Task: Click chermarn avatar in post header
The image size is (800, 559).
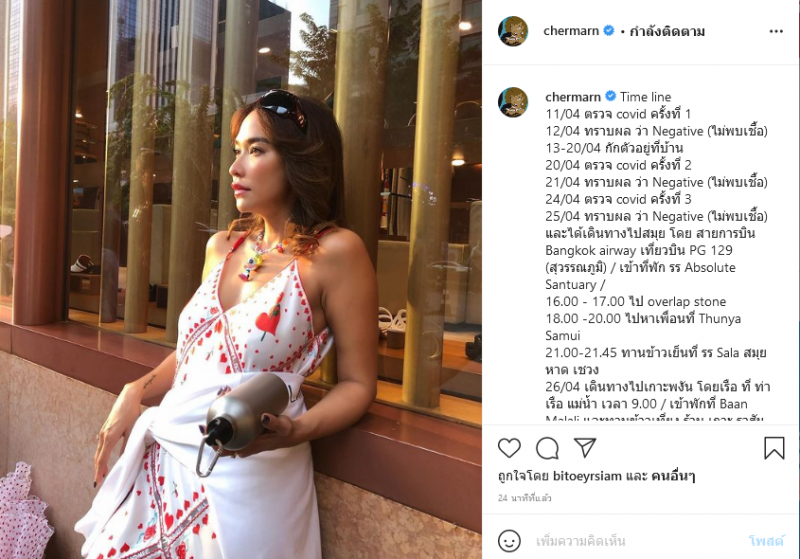Action: (512, 31)
